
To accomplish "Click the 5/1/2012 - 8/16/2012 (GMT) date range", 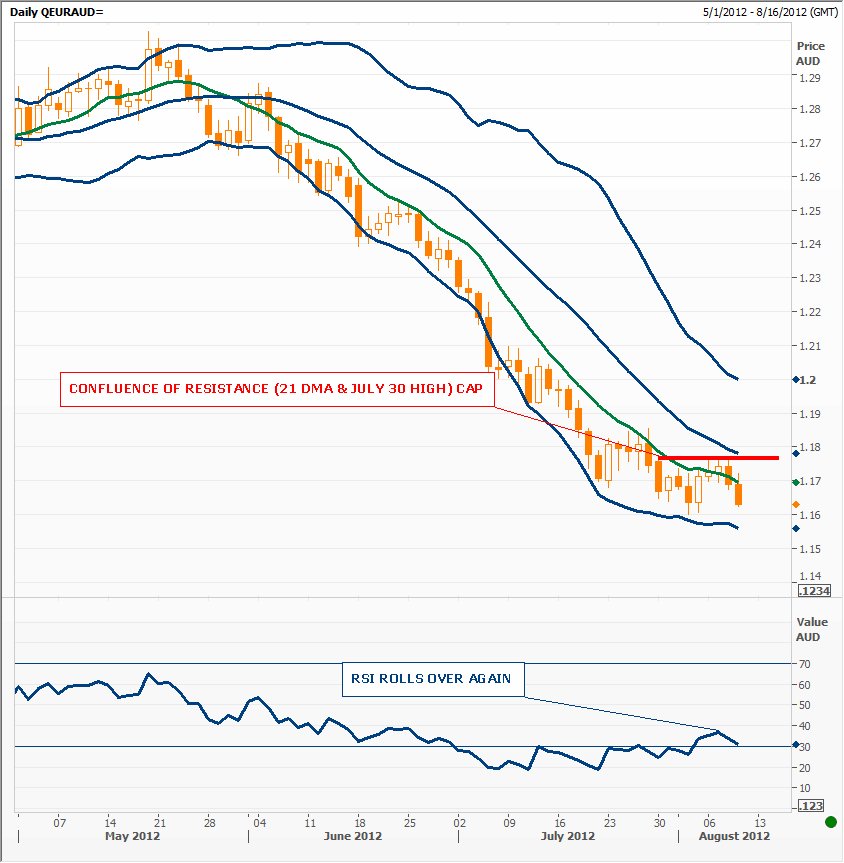I will (x=770, y=12).
